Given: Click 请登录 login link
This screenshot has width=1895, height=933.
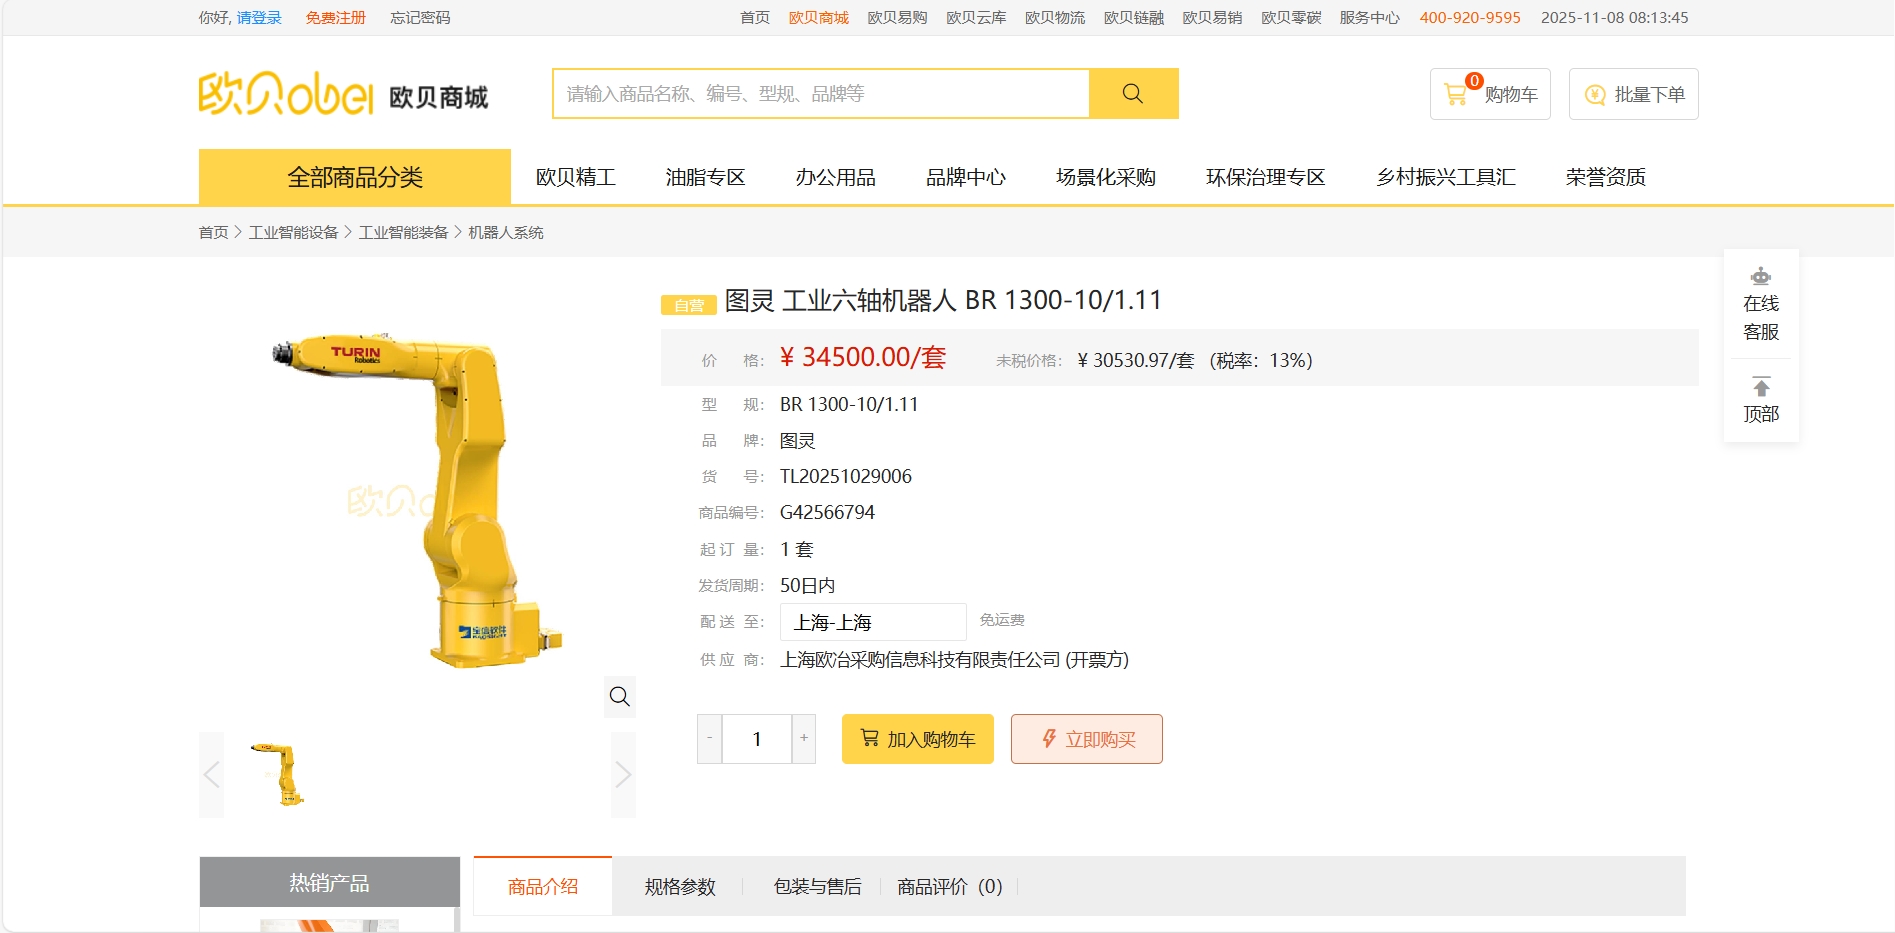Looking at the screenshot, I should 259,18.
